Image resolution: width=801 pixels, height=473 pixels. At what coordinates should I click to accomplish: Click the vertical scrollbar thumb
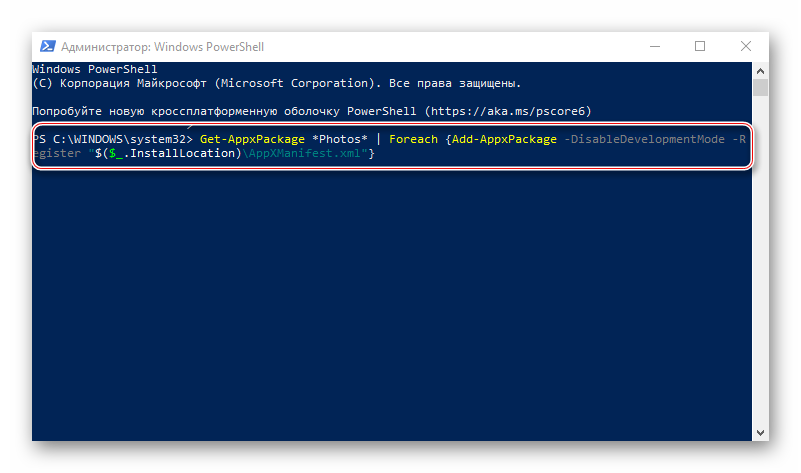click(x=760, y=88)
